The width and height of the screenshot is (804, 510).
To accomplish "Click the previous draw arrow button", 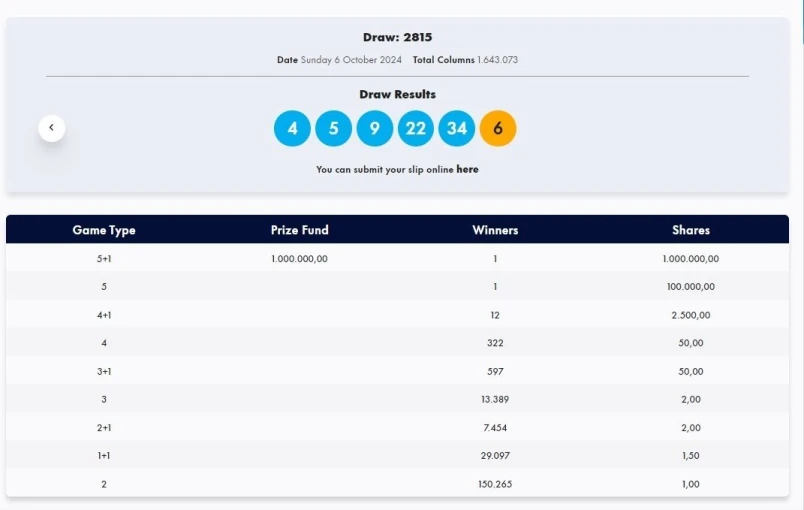I will tap(51, 128).
